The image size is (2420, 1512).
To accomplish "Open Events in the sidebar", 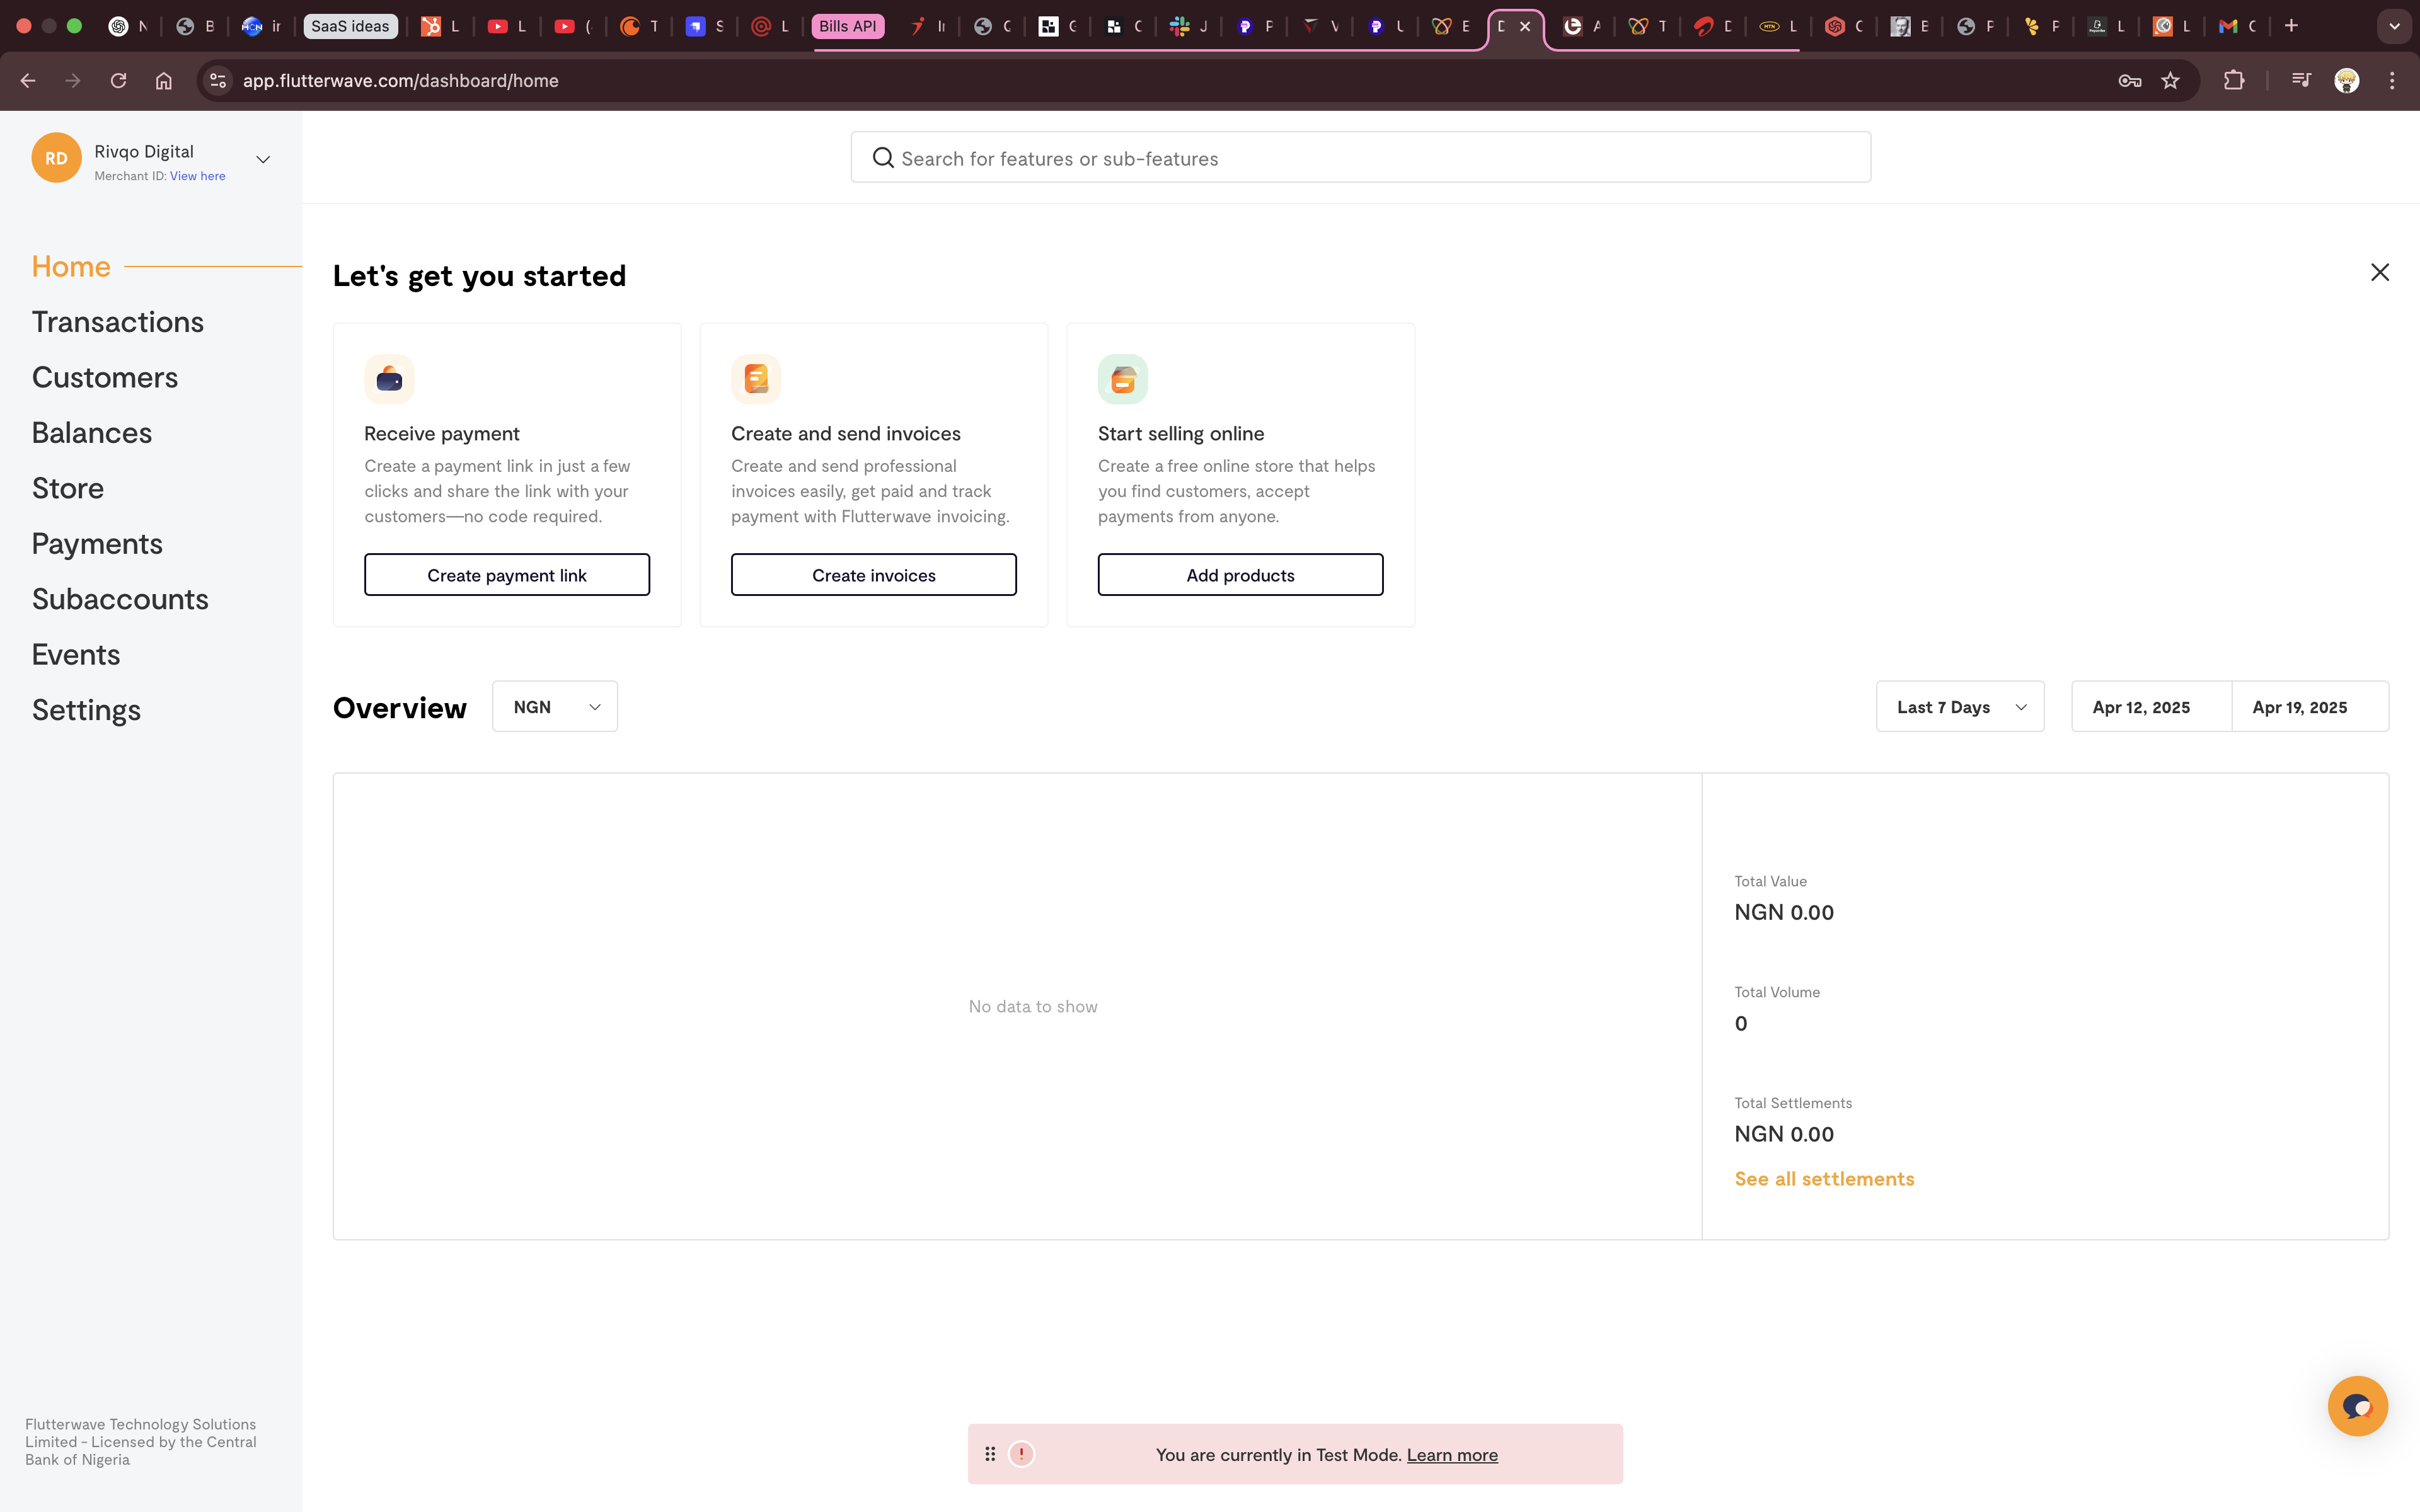I will [76, 655].
